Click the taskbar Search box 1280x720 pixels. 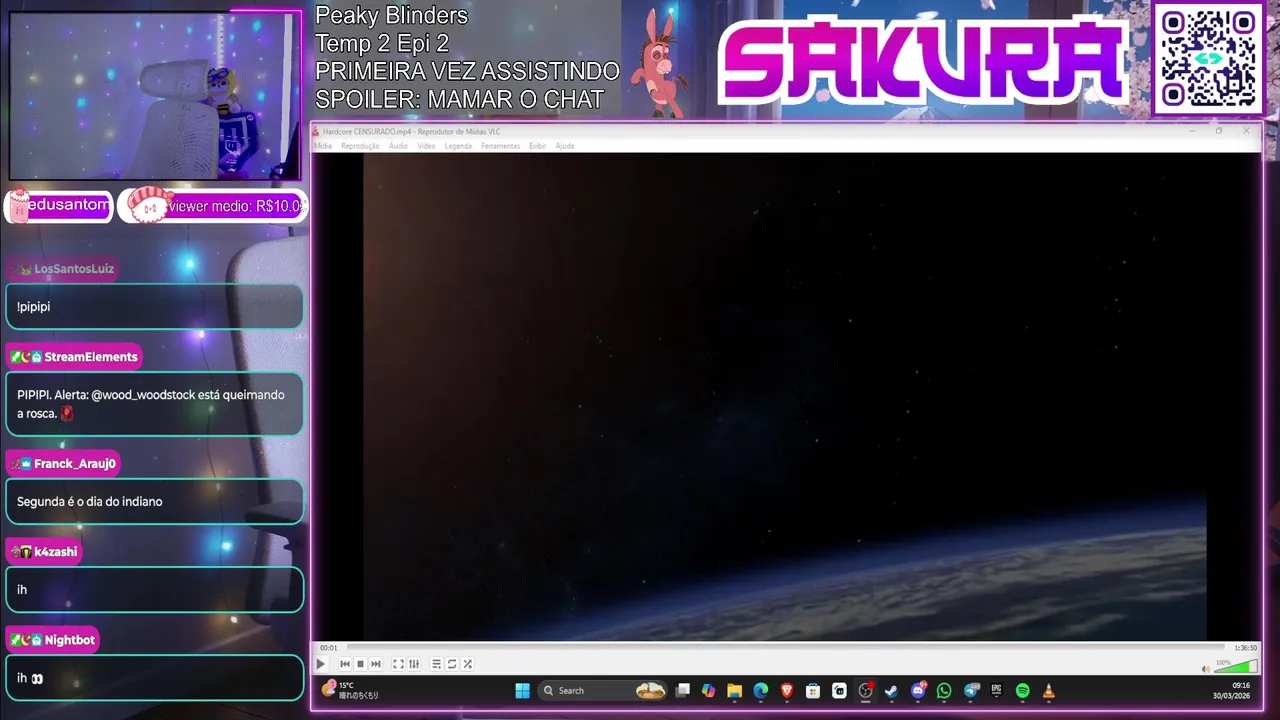point(602,690)
